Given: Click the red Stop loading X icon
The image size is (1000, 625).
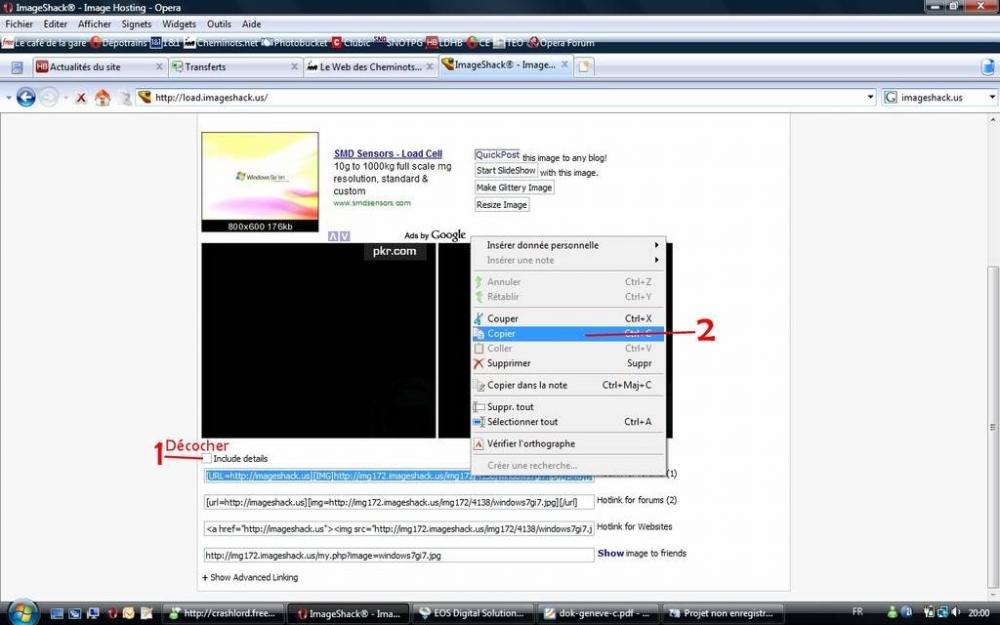Looking at the screenshot, I should [x=81, y=98].
